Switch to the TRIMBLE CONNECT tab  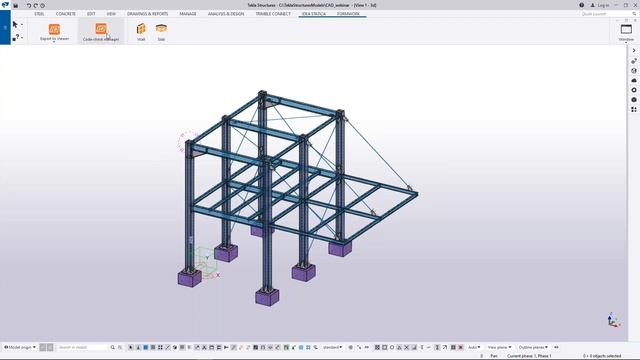(x=273, y=14)
